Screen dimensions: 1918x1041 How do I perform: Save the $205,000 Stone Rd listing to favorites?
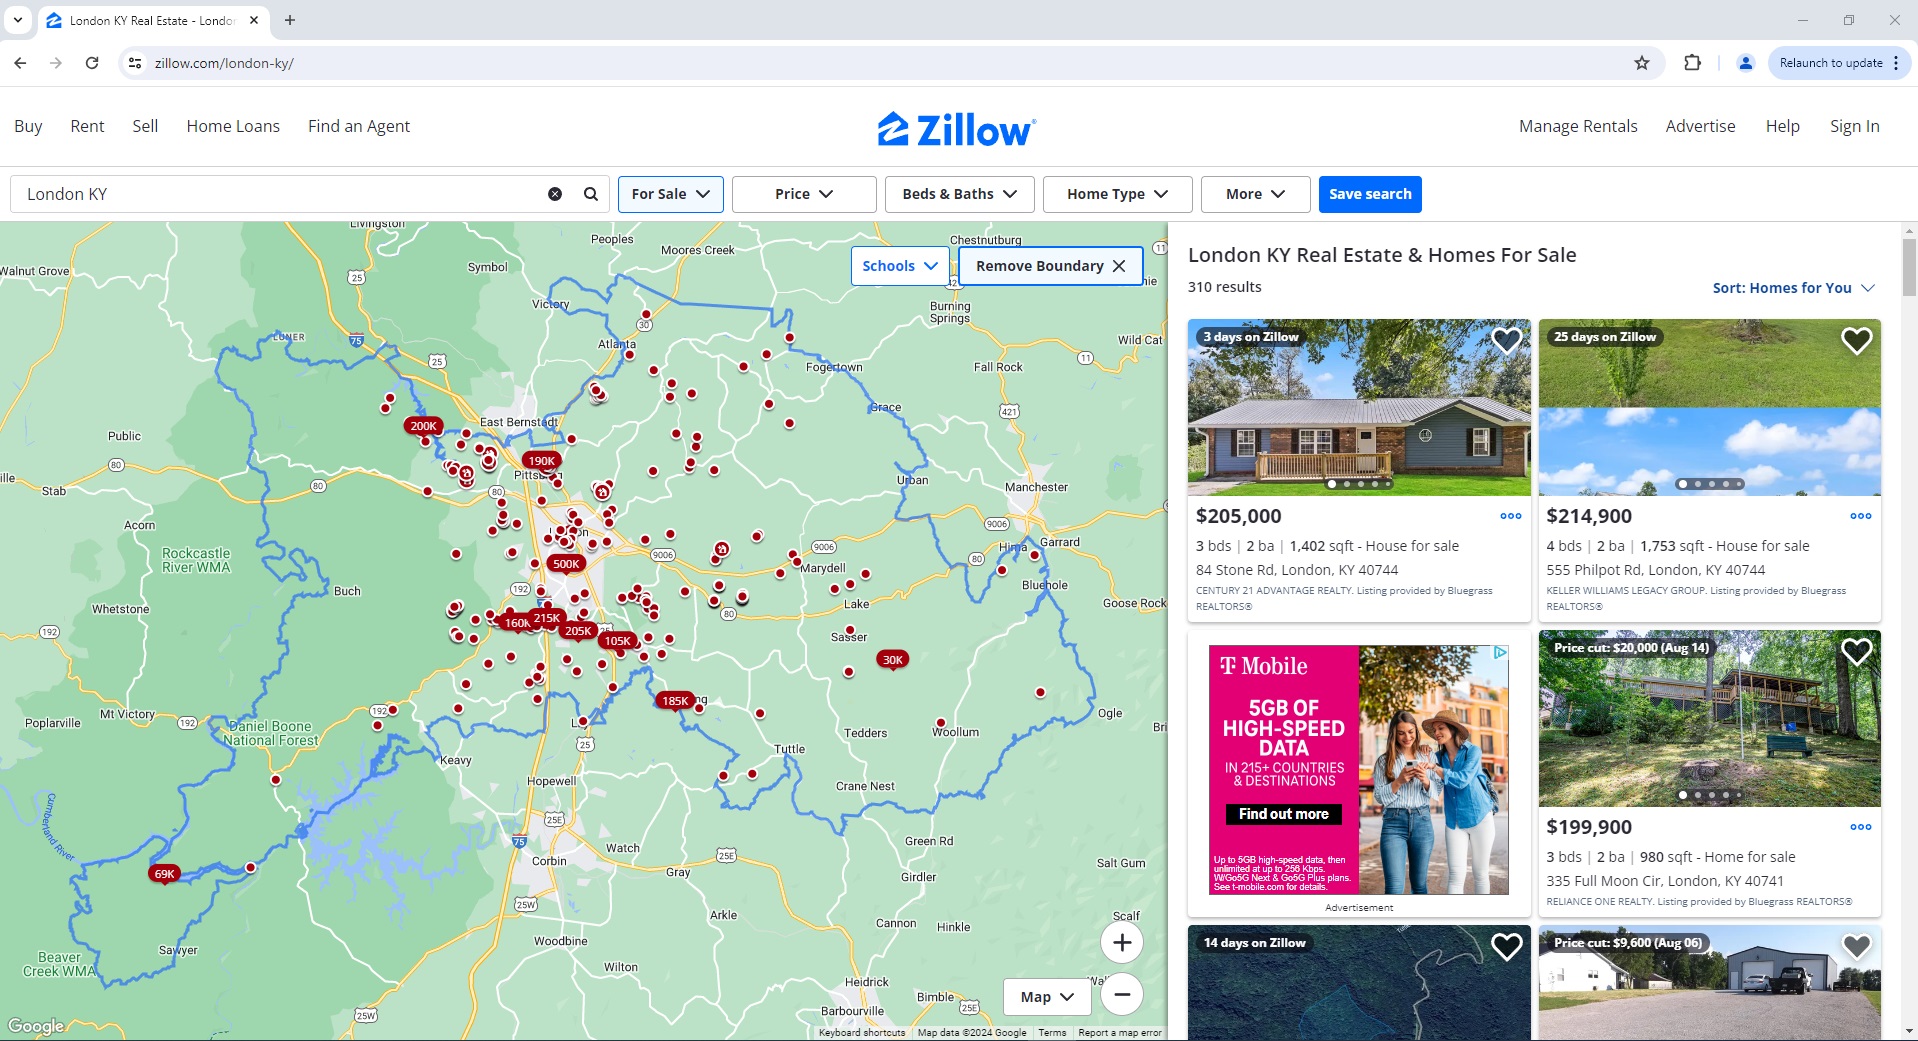(x=1506, y=340)
